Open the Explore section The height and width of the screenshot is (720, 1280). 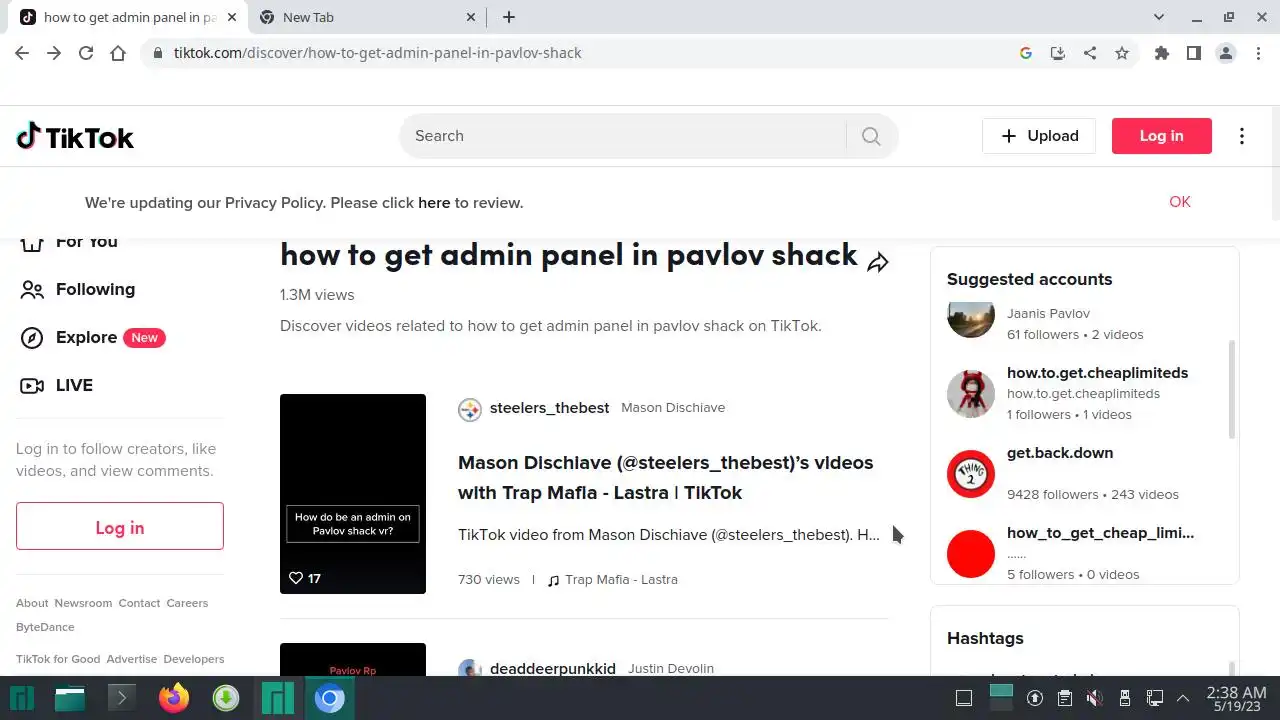[x=86, y=338]
